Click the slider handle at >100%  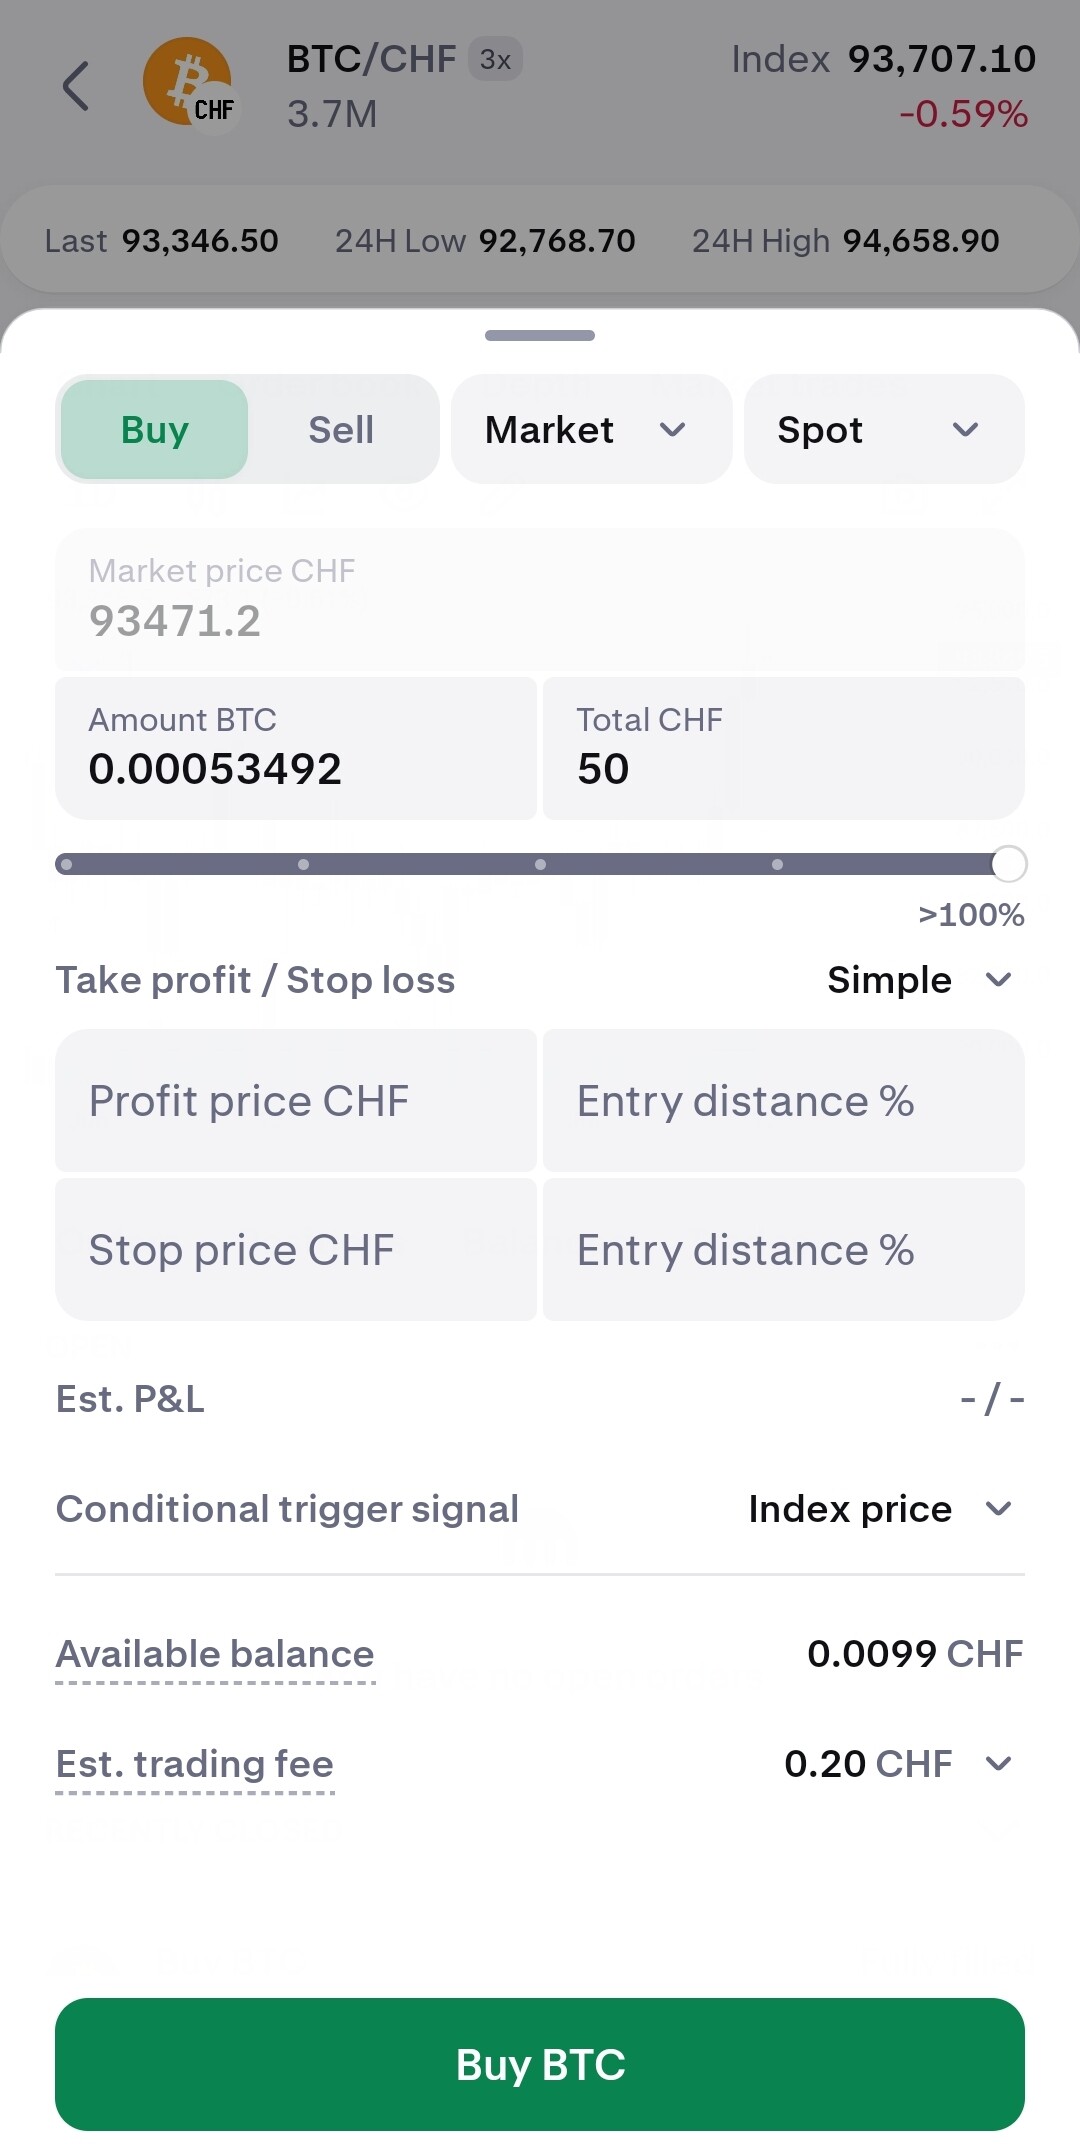1009,864
